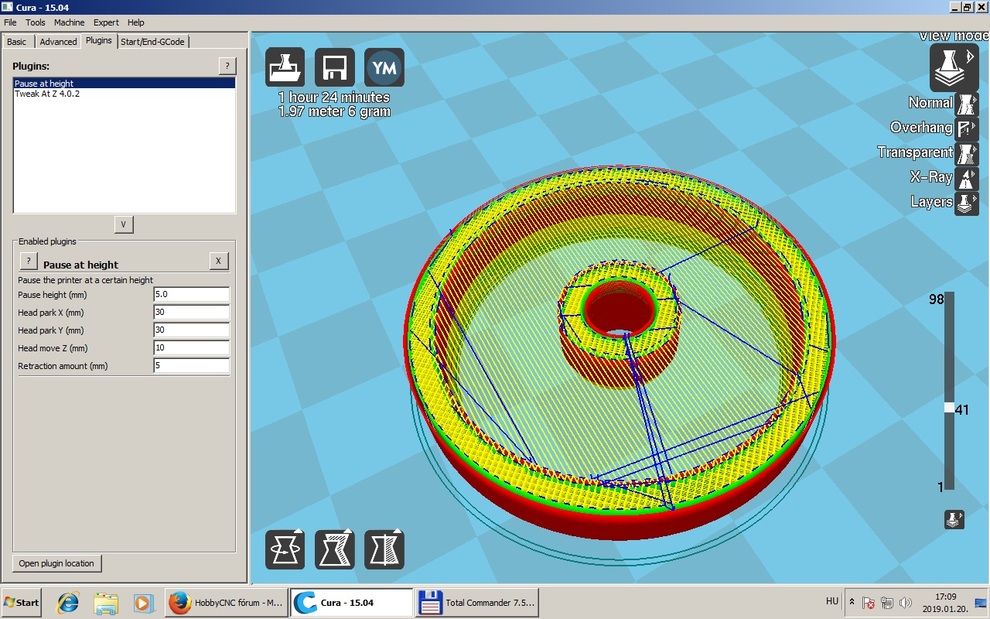Click the Save toolpath floppy icon
This screenshot has width=990, height=619.
pyautogui.click(x=335, y=68)
